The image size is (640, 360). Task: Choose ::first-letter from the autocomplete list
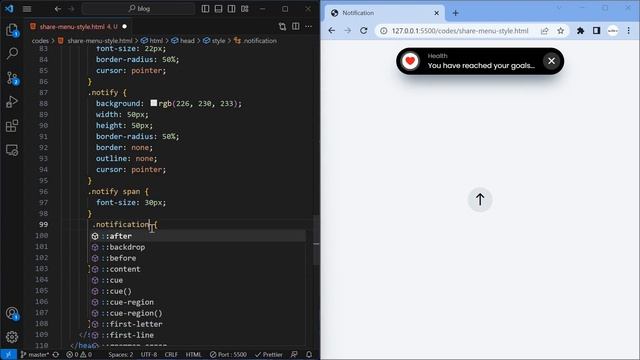click(x=198, y=324)
